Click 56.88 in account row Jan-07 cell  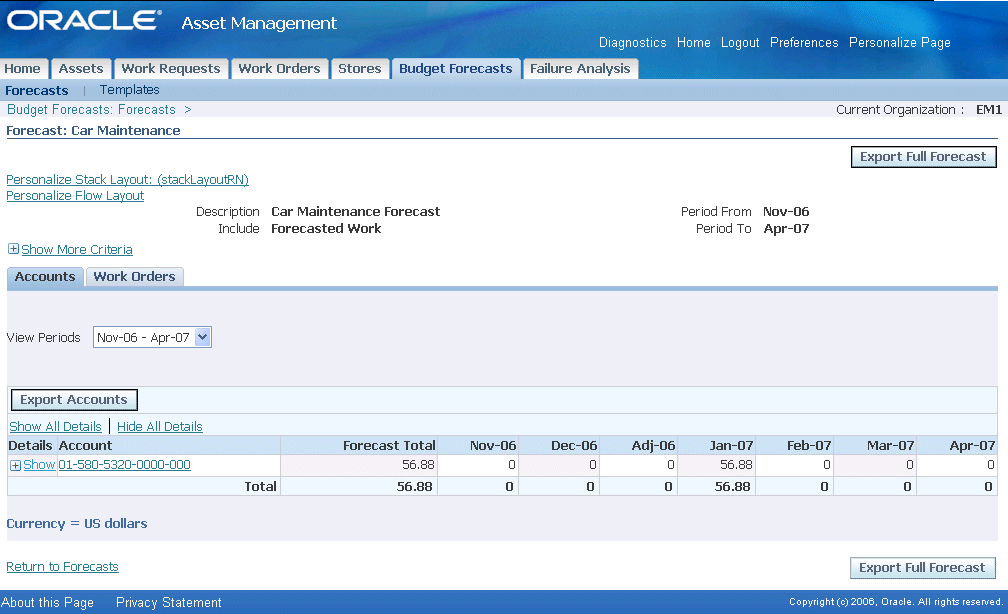click(736, 465)
